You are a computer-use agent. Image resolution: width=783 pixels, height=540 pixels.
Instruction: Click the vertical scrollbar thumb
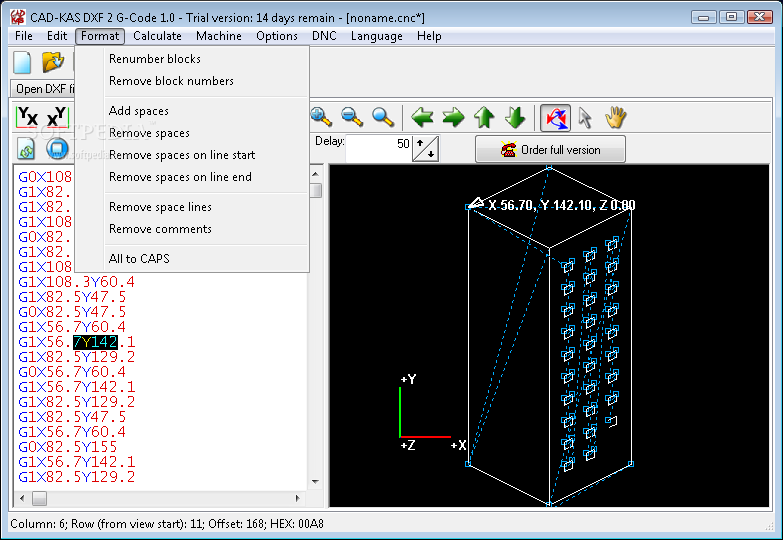tap(315, 191)
